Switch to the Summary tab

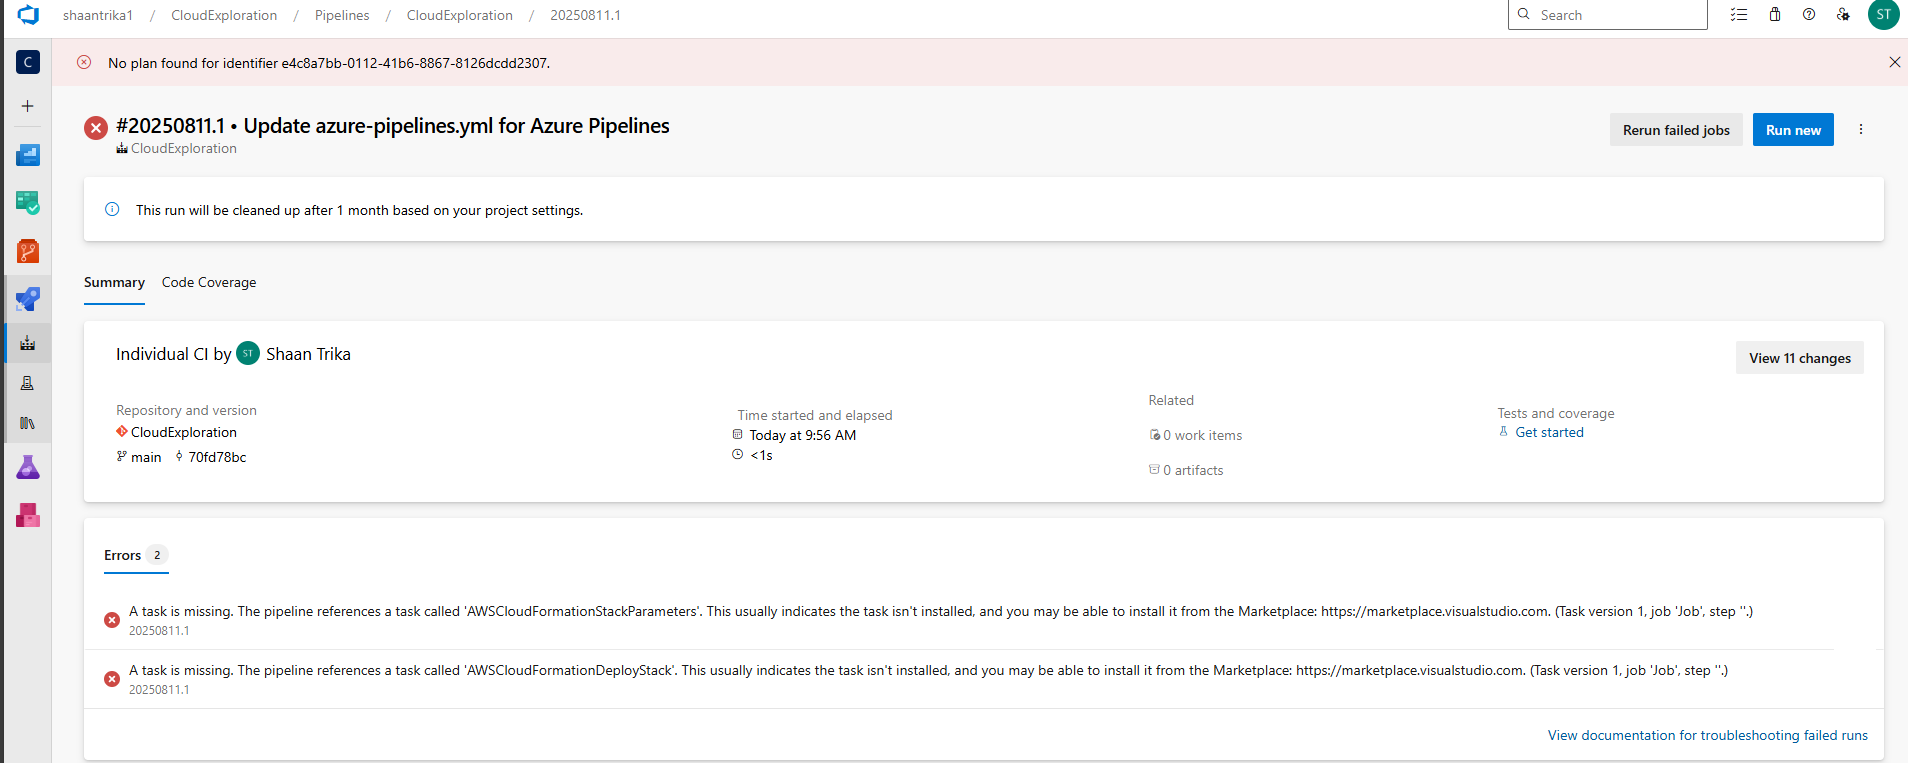tap(114, 283)
